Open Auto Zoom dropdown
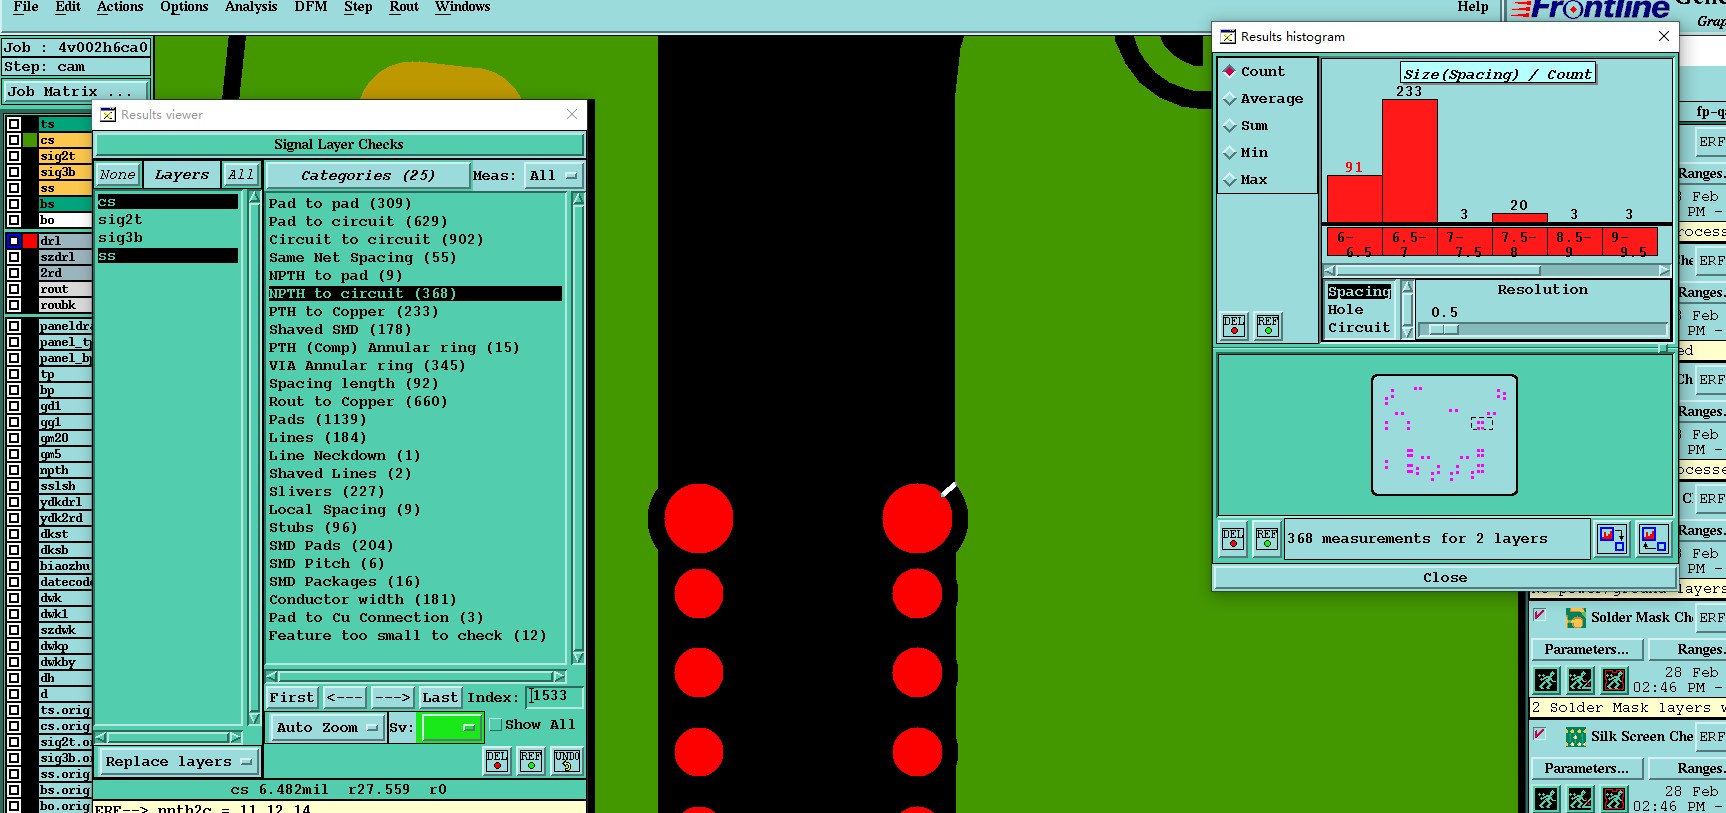Viewport: 1726px width, 813px height. 326,728
